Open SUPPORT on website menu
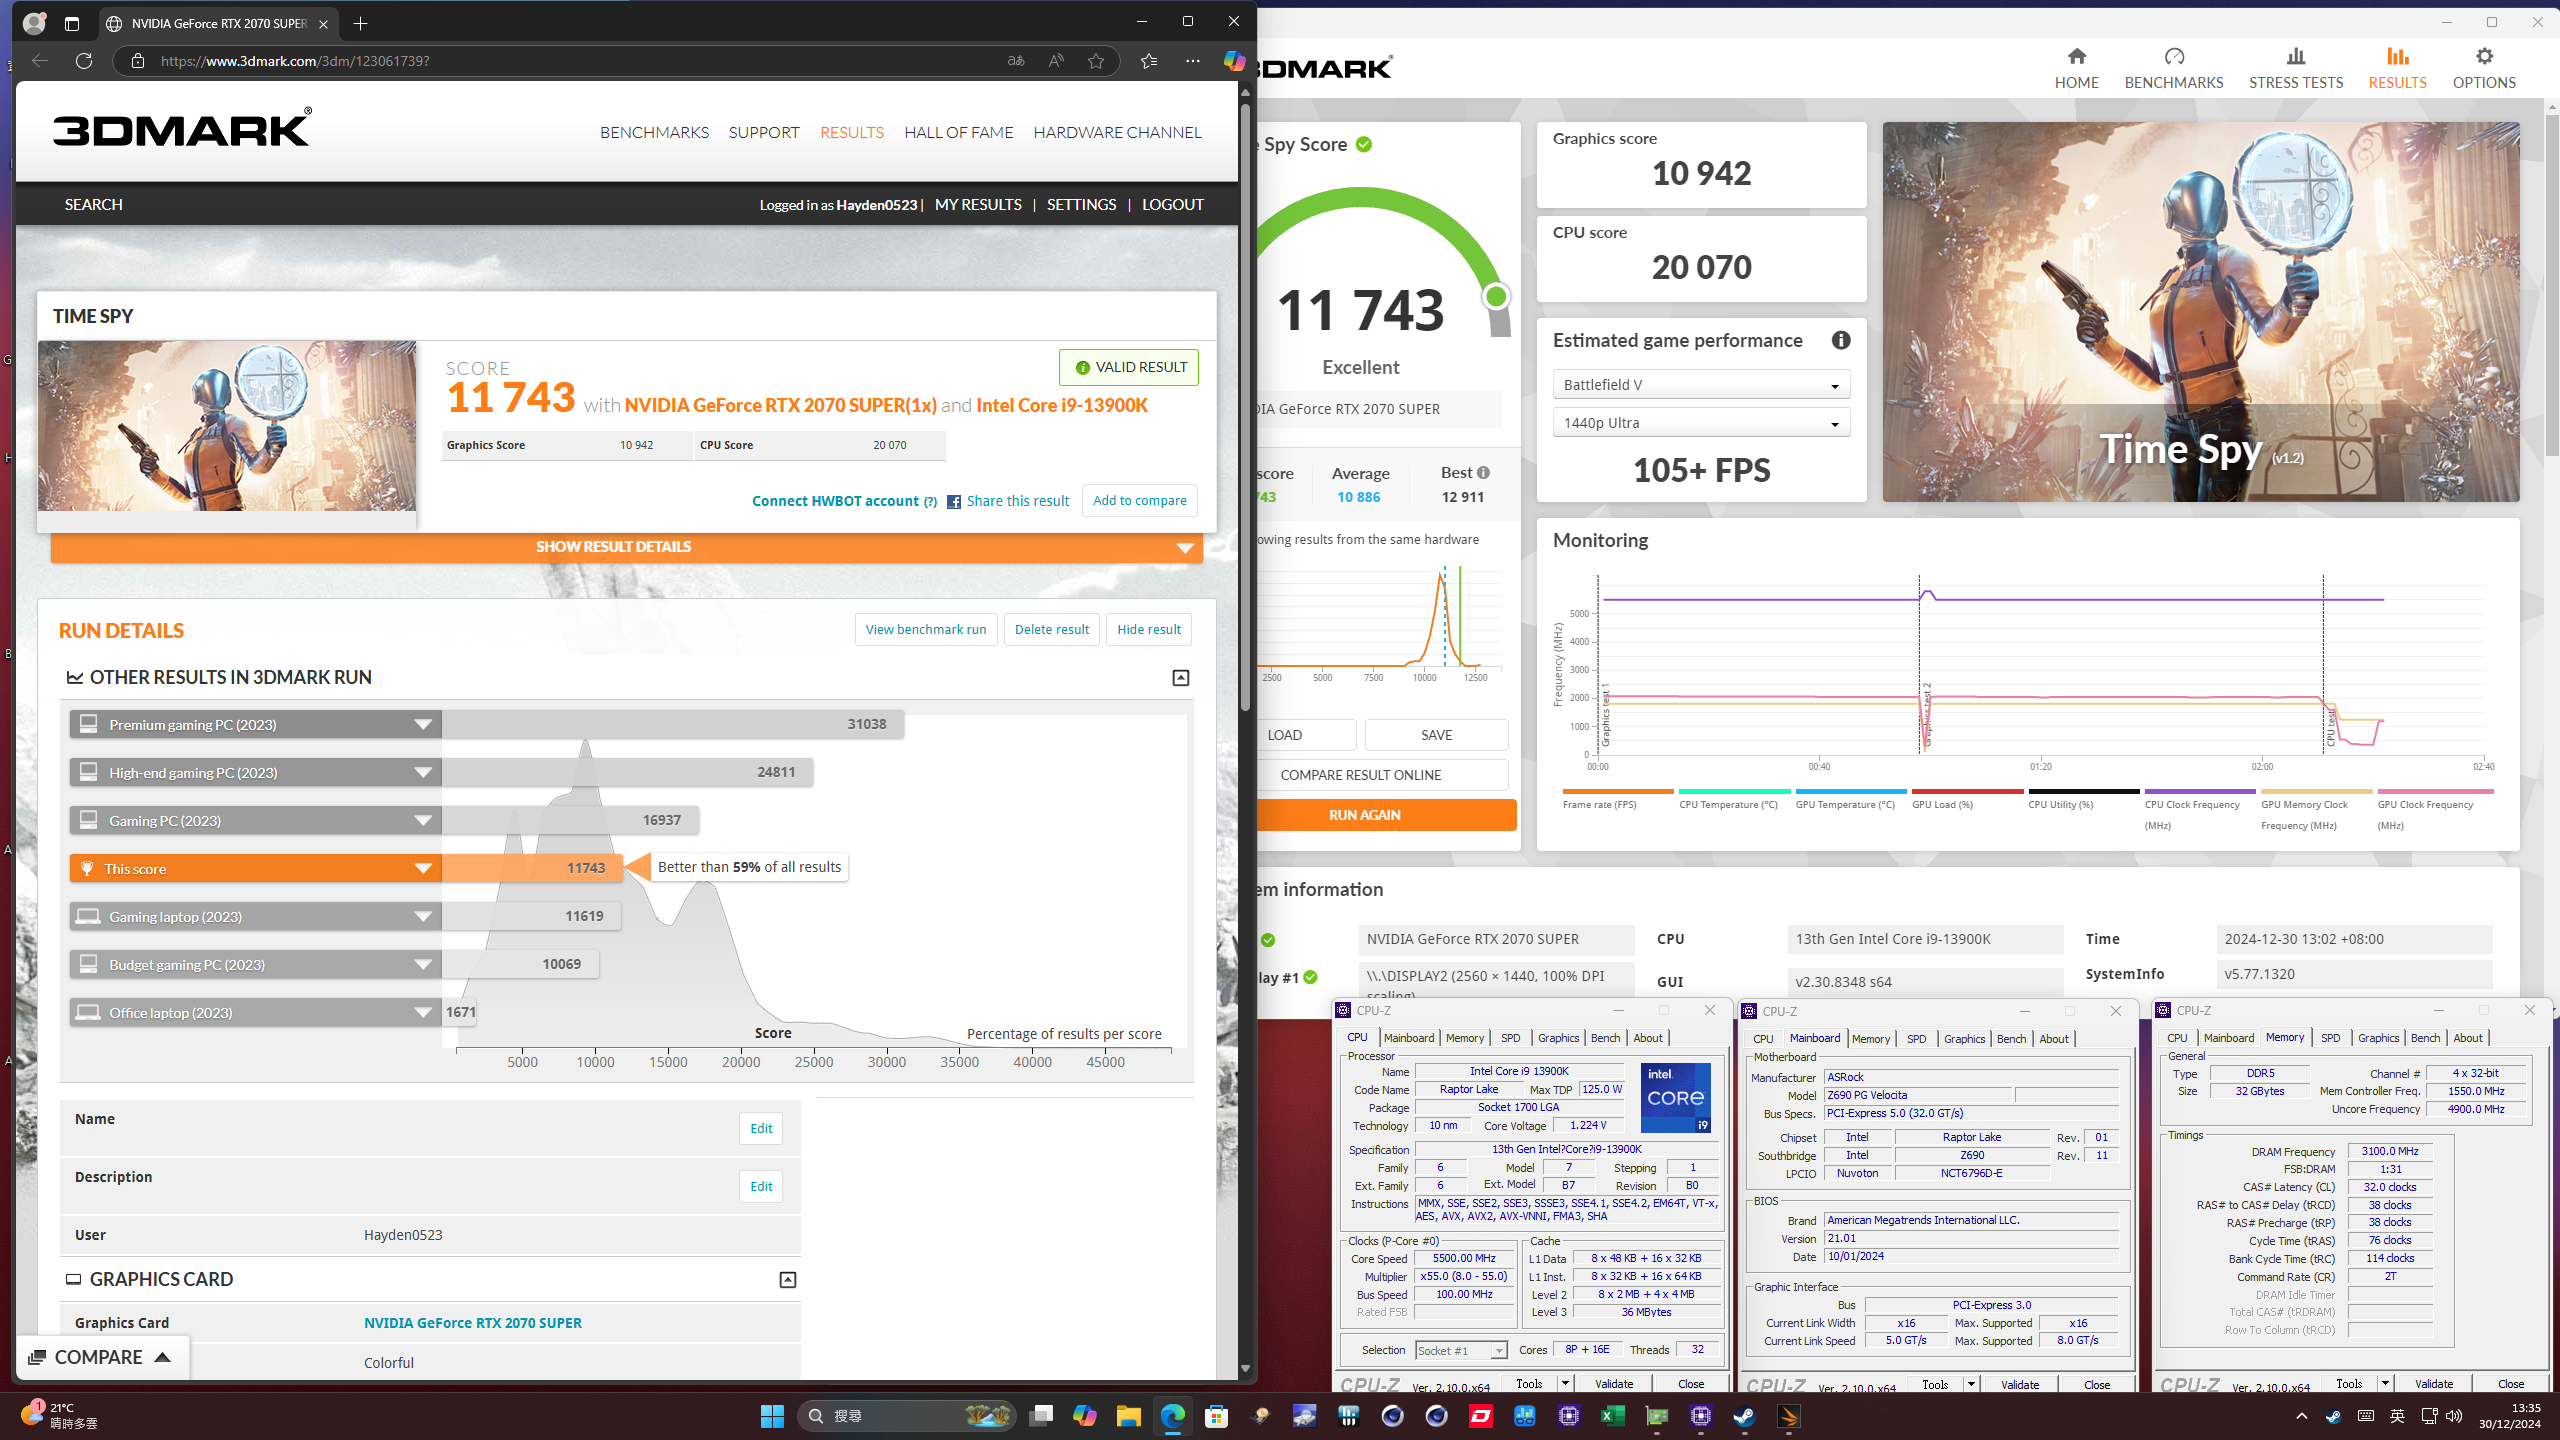Image resolution: width=2560 pixels, height=1440 pixels. 764,132
